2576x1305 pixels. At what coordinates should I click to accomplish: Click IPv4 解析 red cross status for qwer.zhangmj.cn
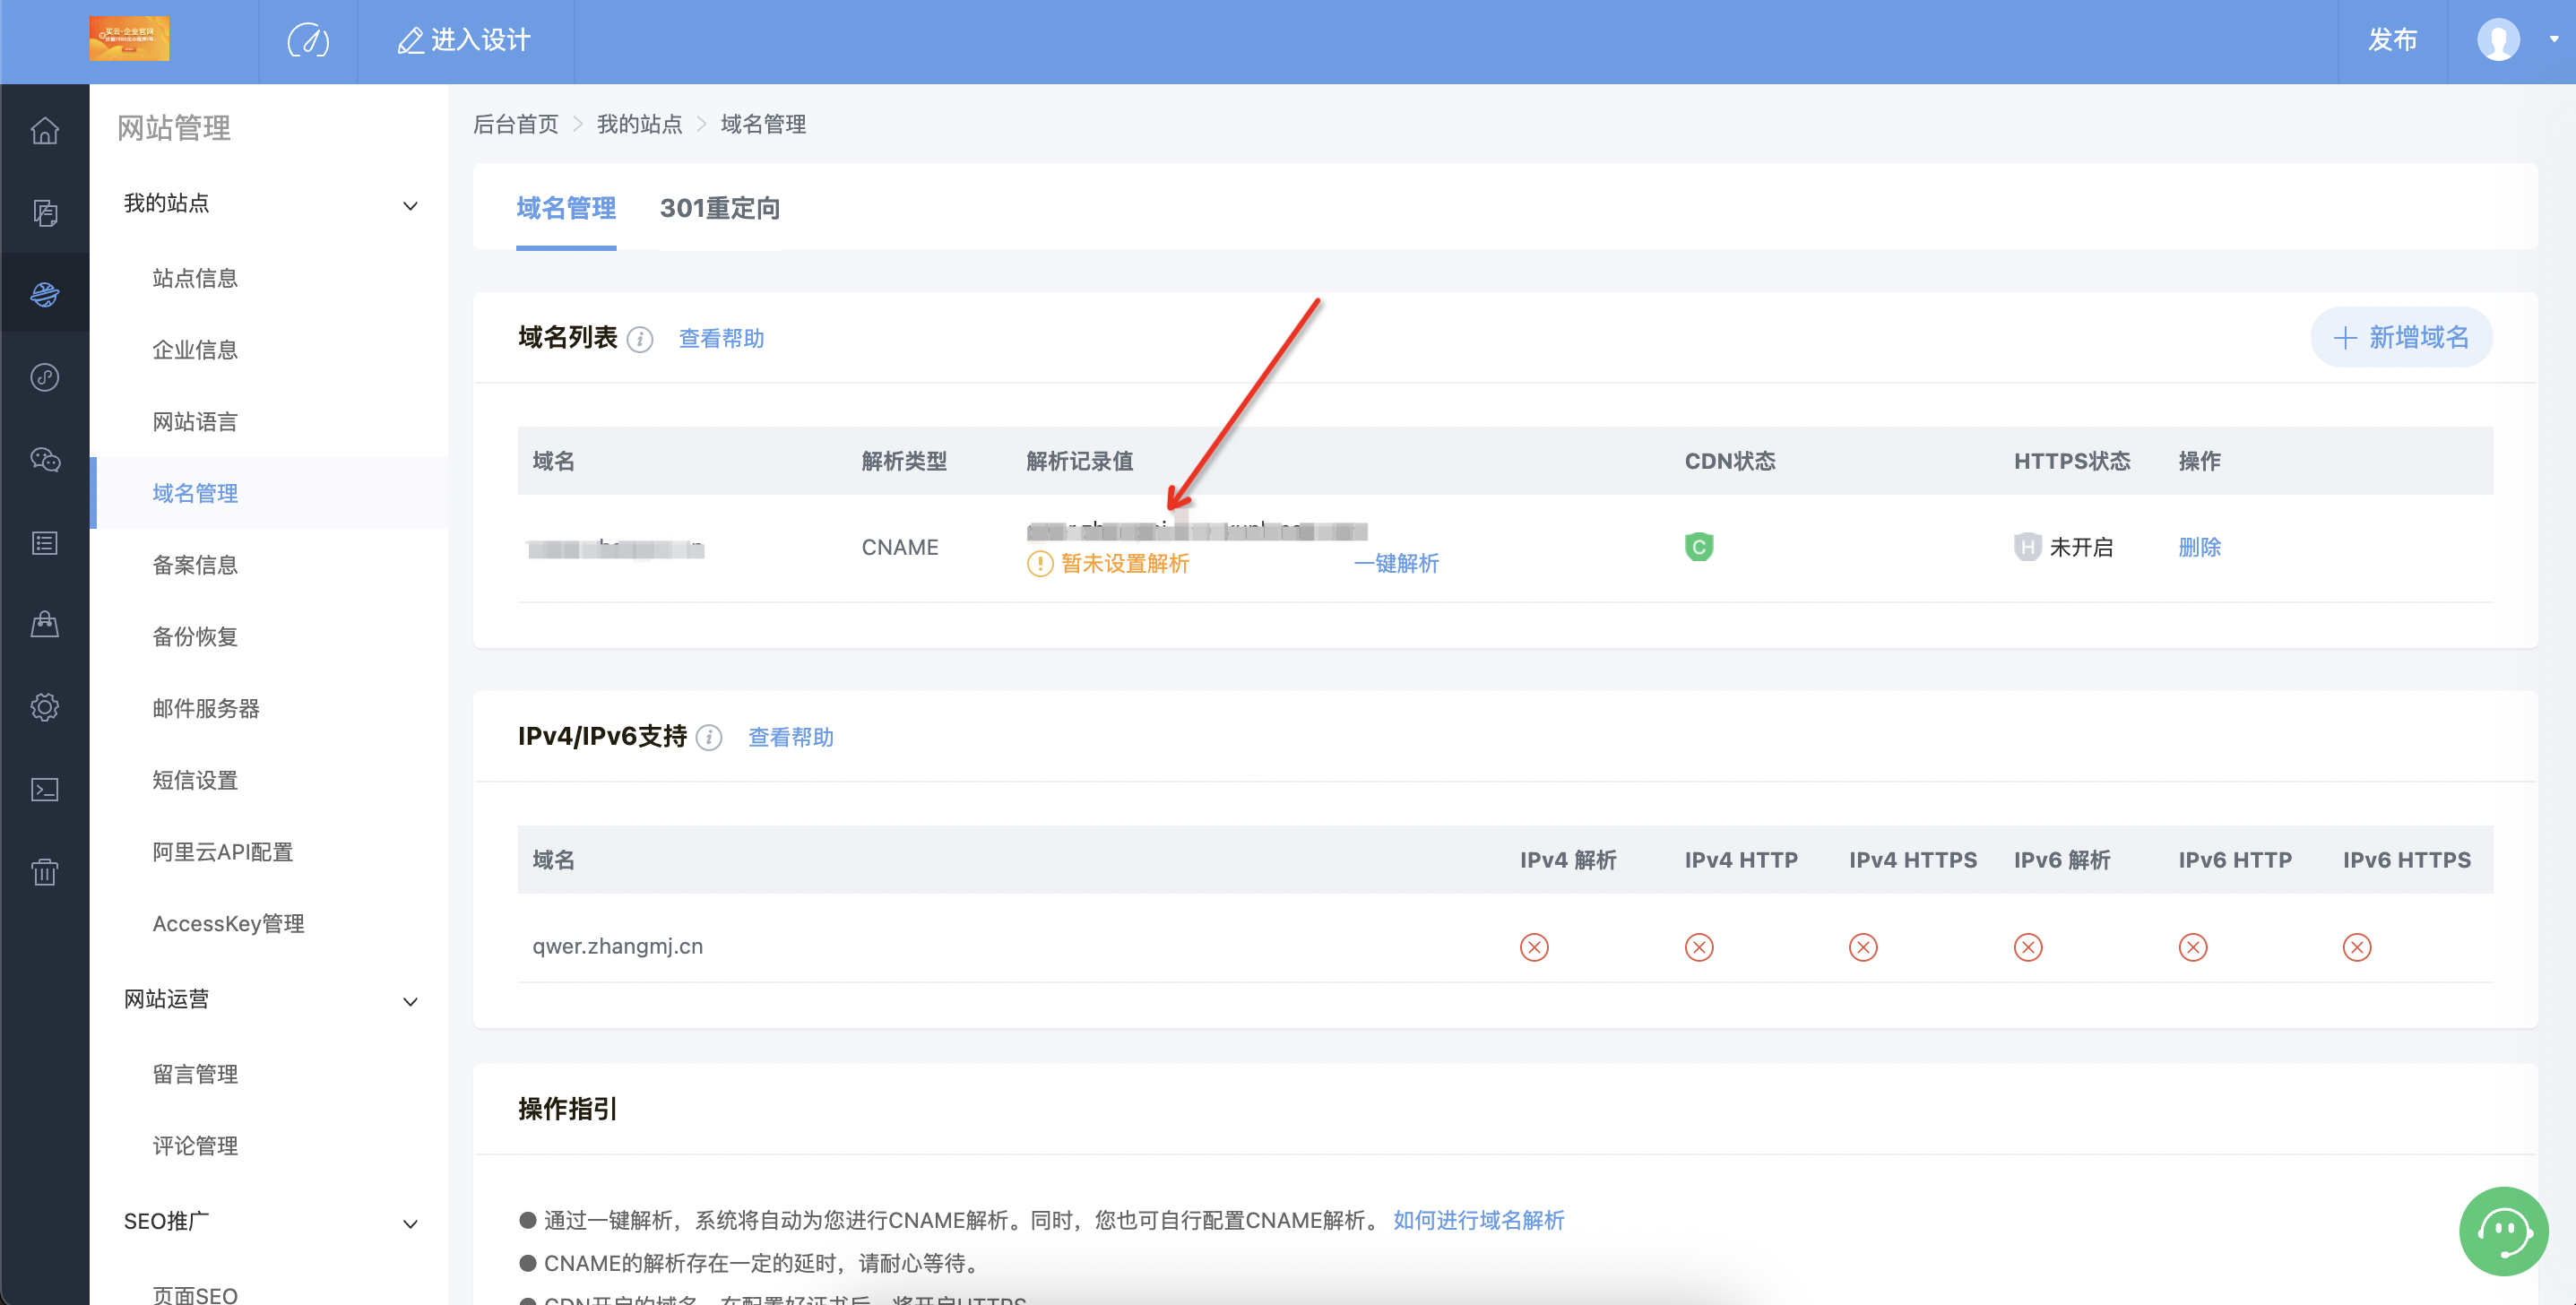(1533, 947)
